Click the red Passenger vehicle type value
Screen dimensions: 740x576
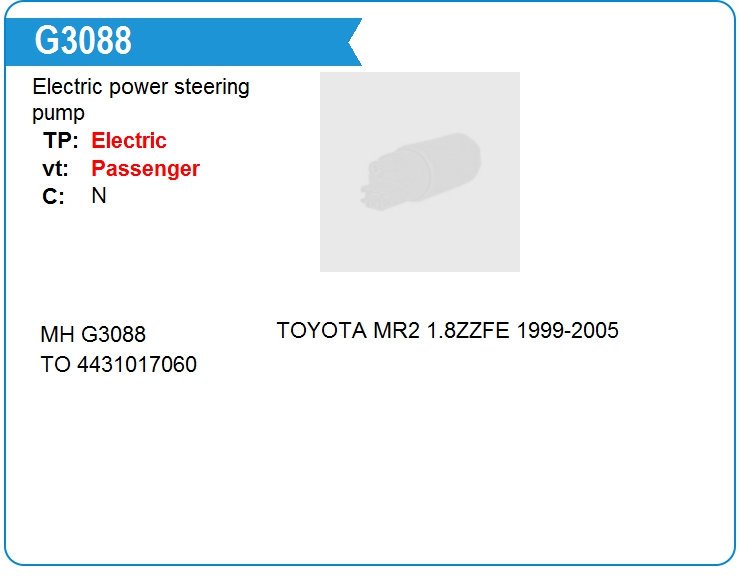145,169
